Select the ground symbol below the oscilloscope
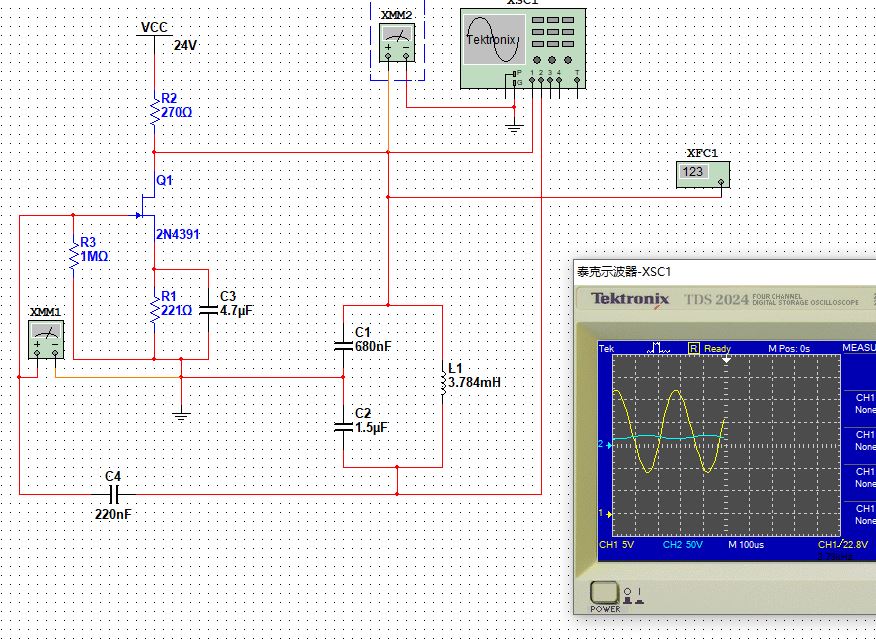This screenshot has width=876, height=639. pos(514,126)
